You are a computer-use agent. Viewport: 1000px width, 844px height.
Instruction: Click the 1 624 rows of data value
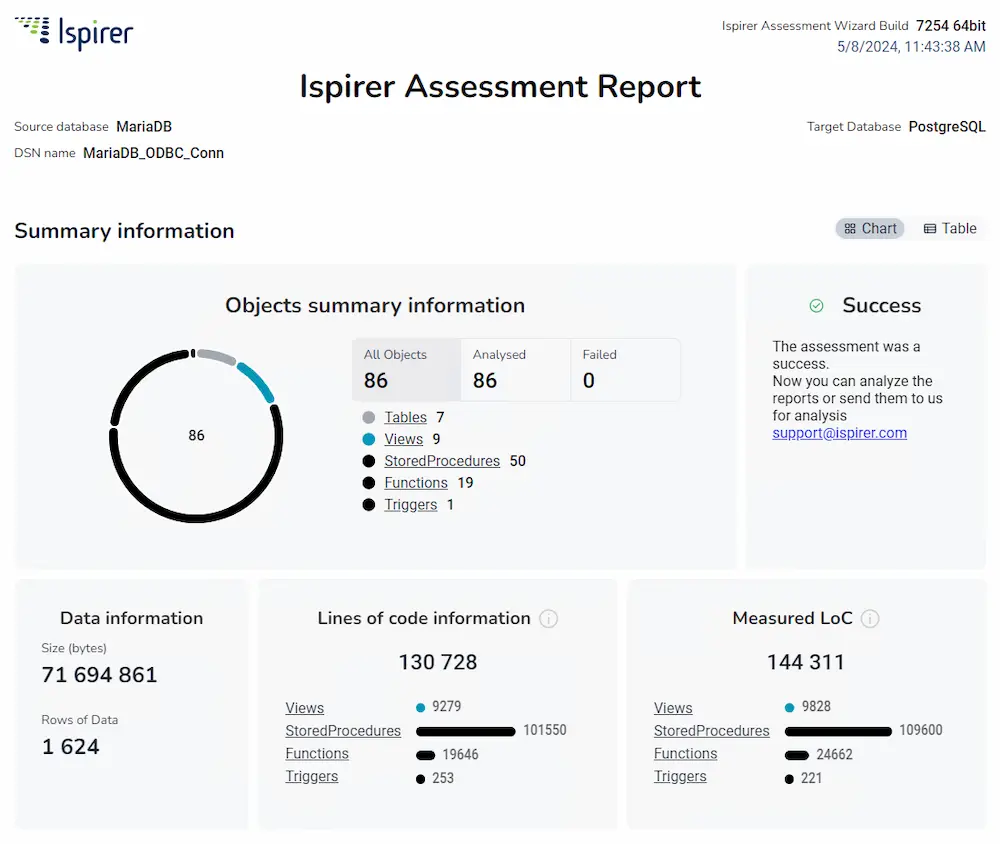click(70, 747)
